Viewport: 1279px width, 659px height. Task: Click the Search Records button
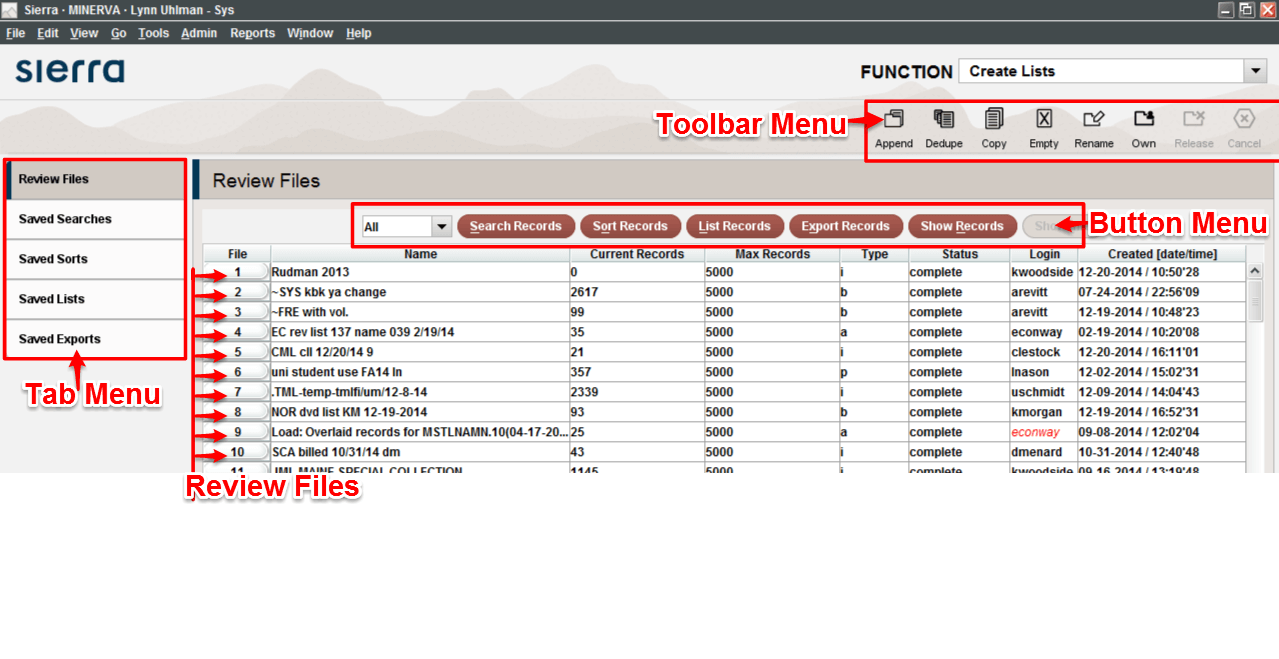pyautogui.click(x=516, y=226)
